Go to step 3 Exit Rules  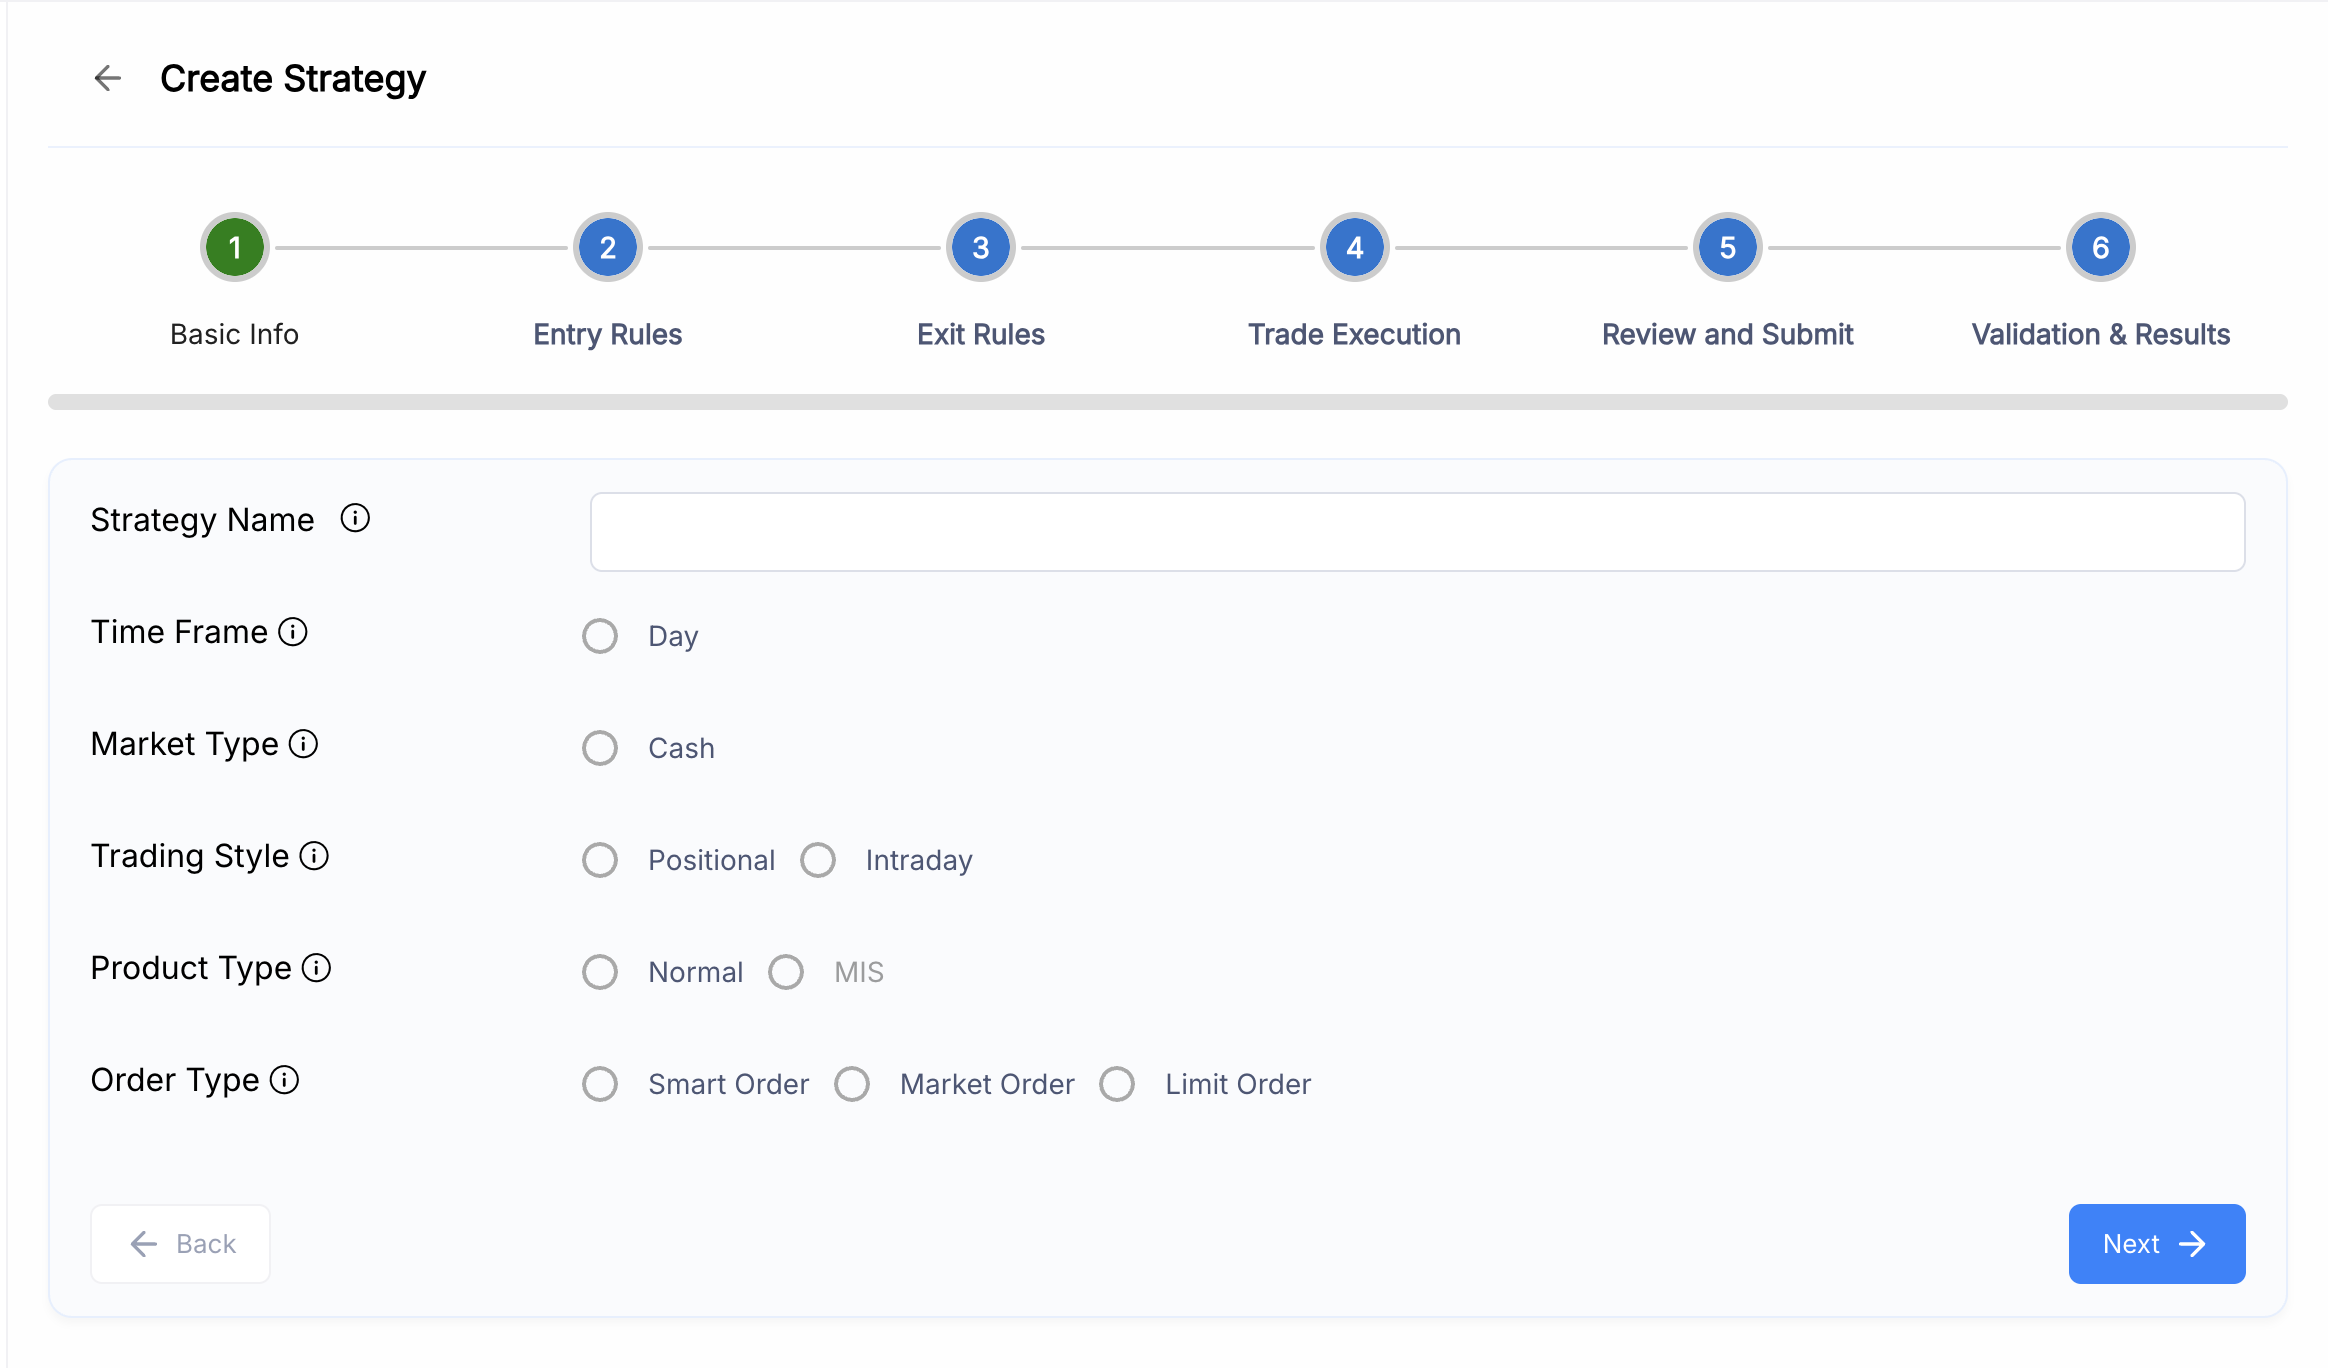[980, 247]
